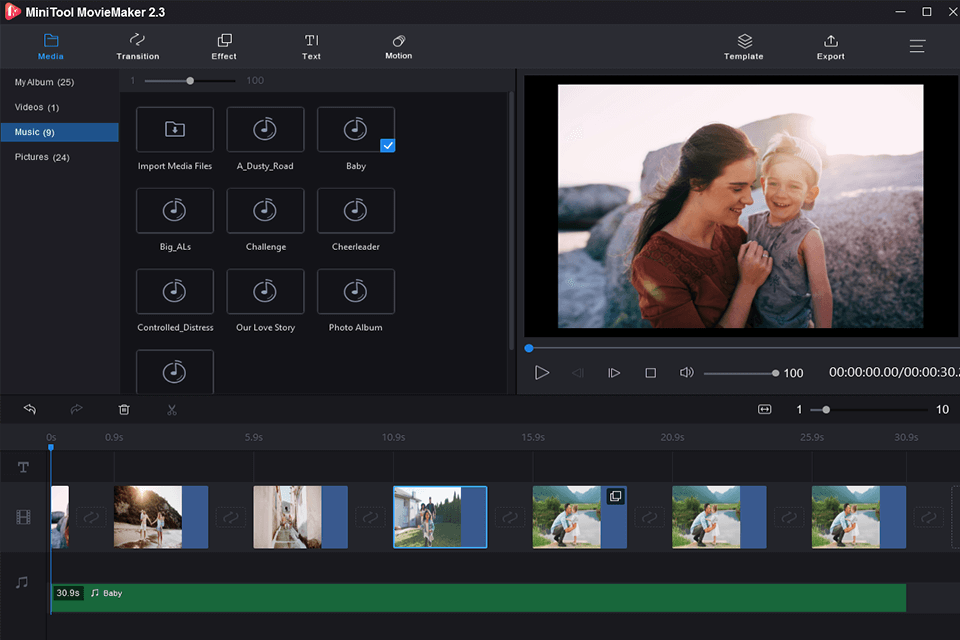
Task: Click transition slot between first two clips
Action: (91, 517)
